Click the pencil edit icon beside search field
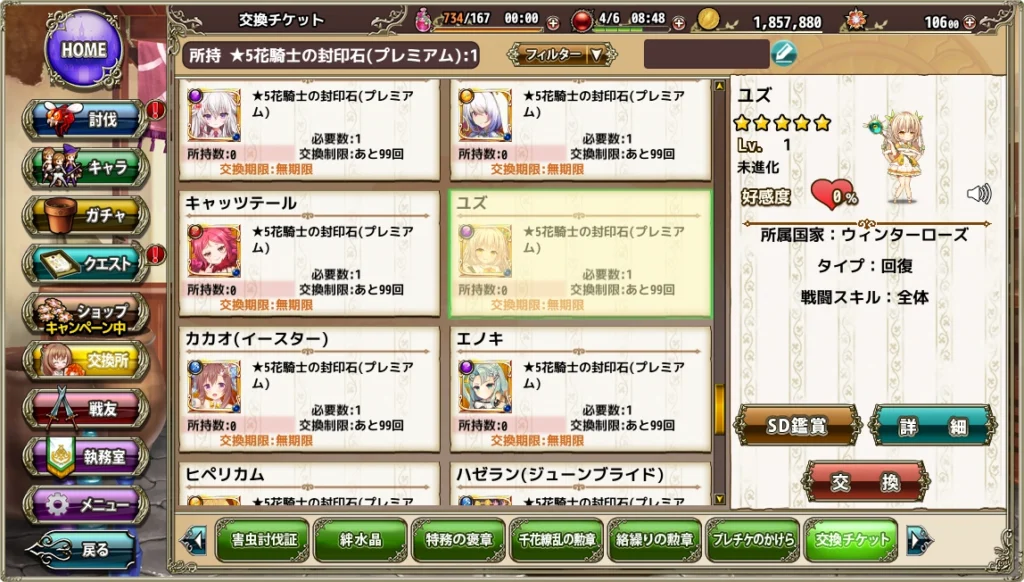Viewport: 1024px width, 582px height. 784,54
